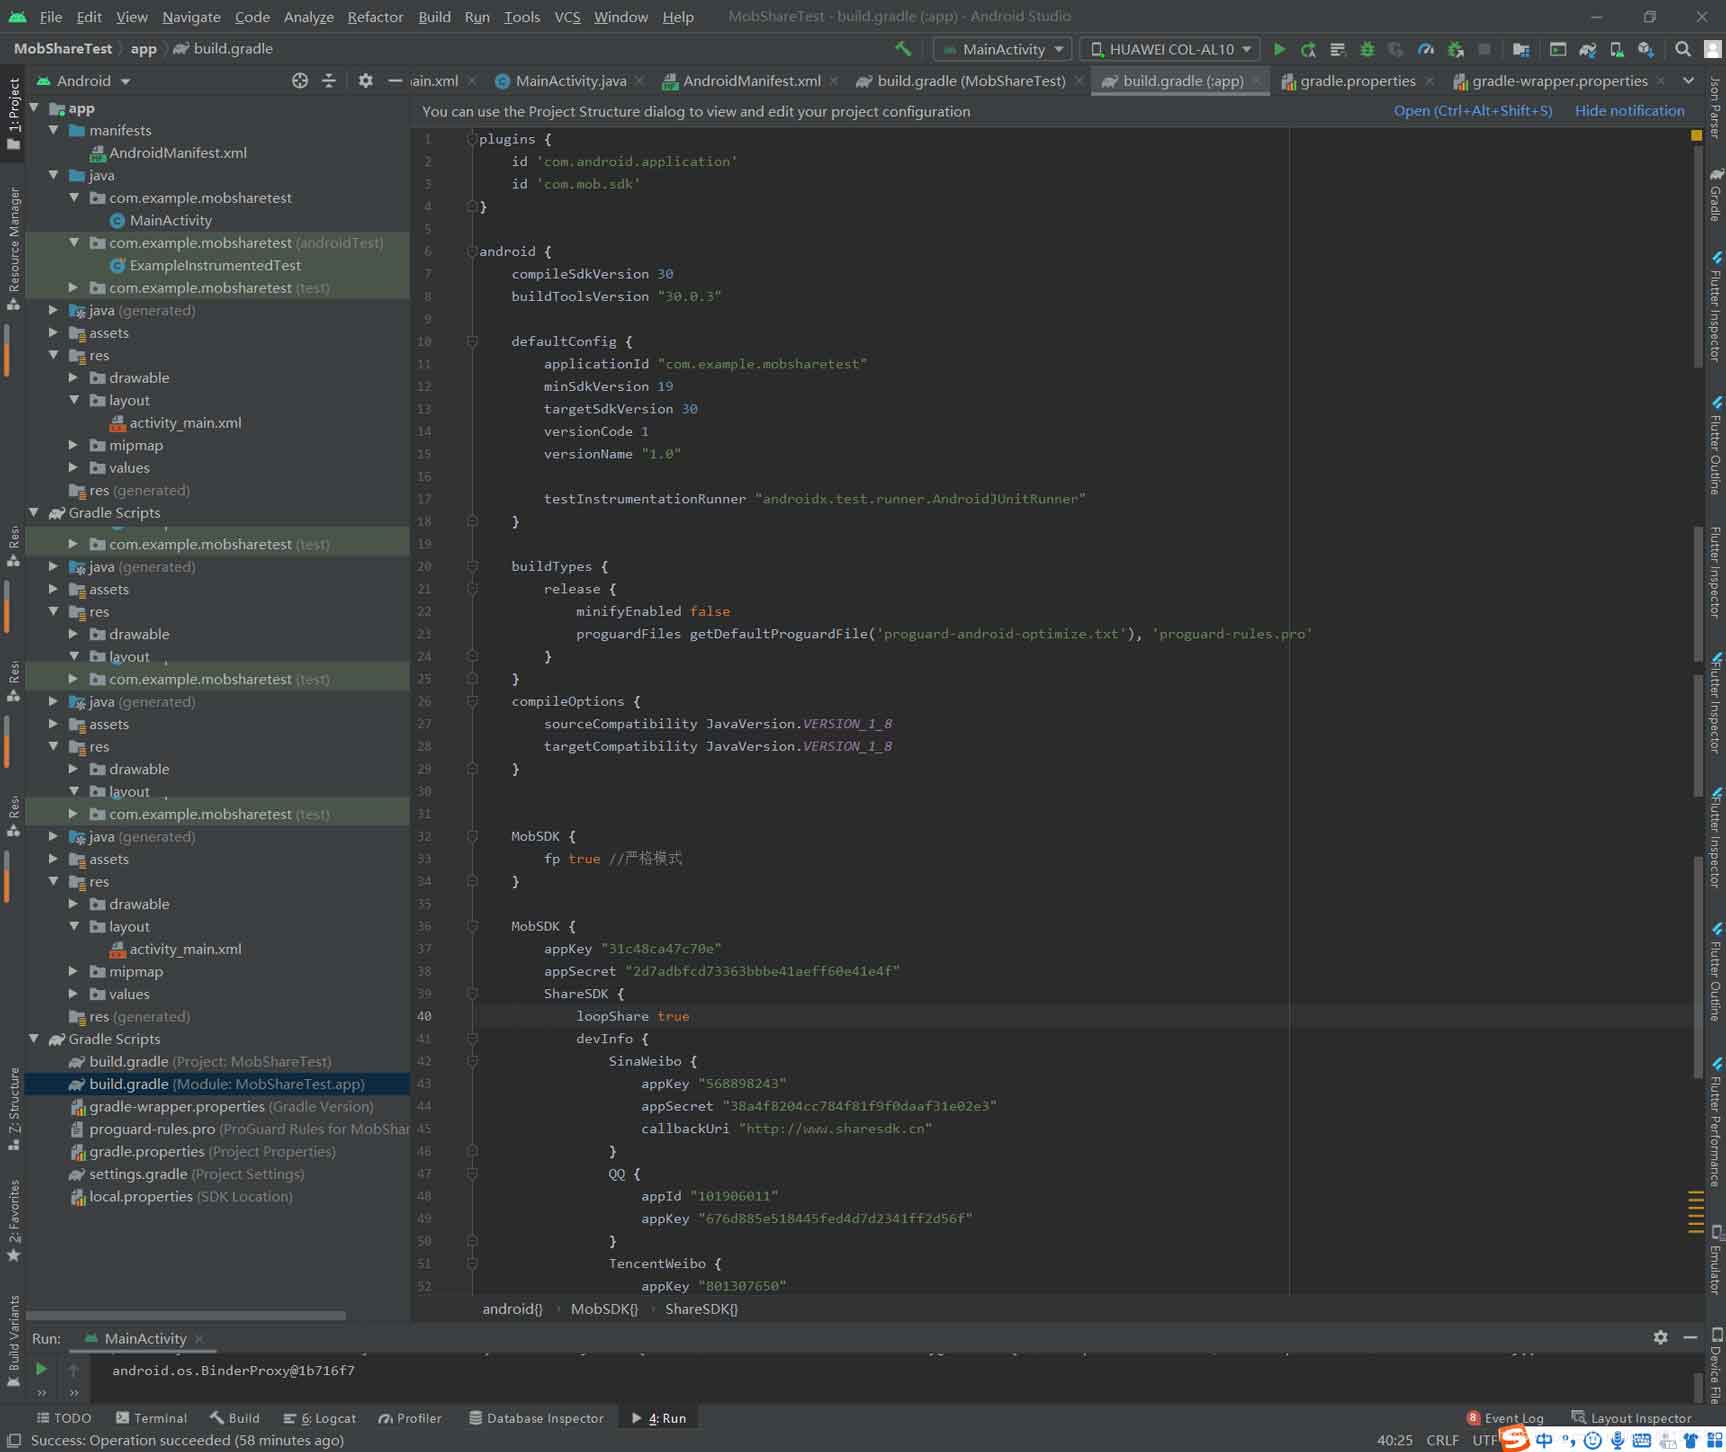
Task: Close the MainActivity.java editor tab
Action: tap(640, 81)
